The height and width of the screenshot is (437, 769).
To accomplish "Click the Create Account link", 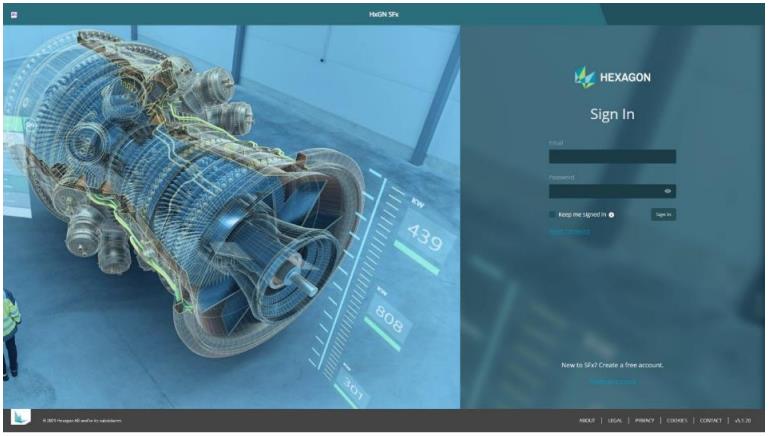I will (612, 381).
